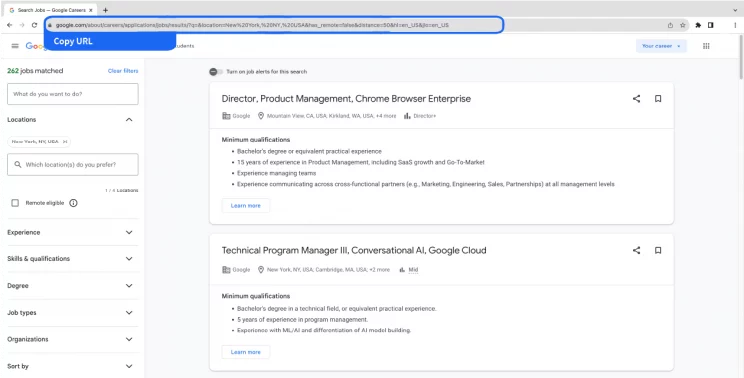The image size is (744, 378).
Task: Click the Mid experience level label
Action: [x=413, y=269]
